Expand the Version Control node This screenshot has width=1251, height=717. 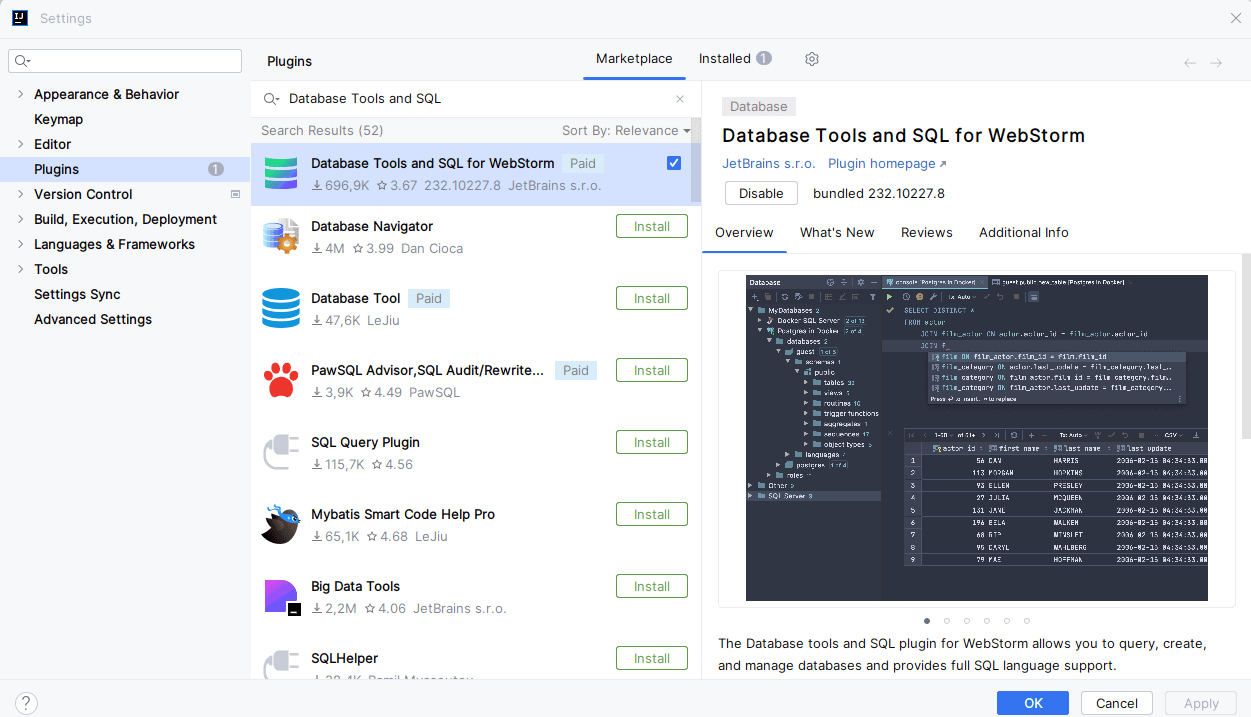(20, 194)
